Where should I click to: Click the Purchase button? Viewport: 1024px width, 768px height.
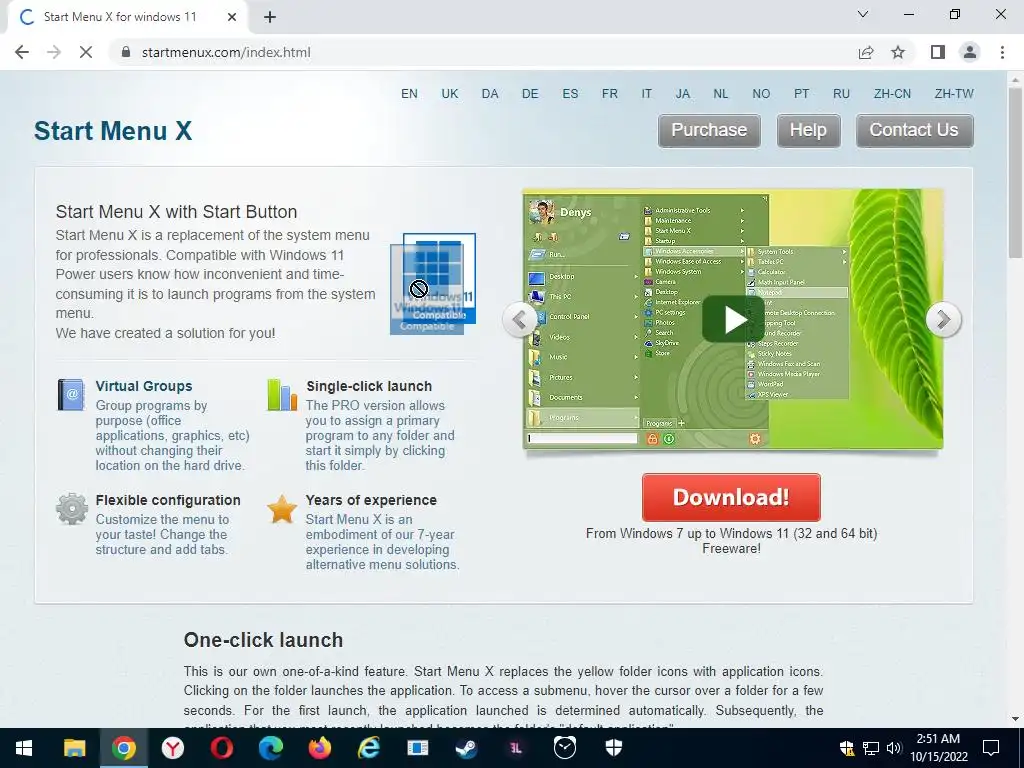[709, 131]
